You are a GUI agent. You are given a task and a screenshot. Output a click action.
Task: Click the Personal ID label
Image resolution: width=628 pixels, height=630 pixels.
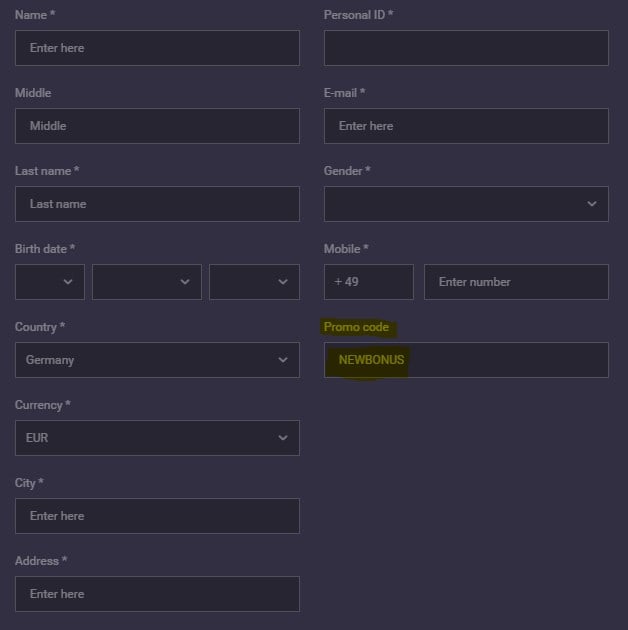point(358,15)
